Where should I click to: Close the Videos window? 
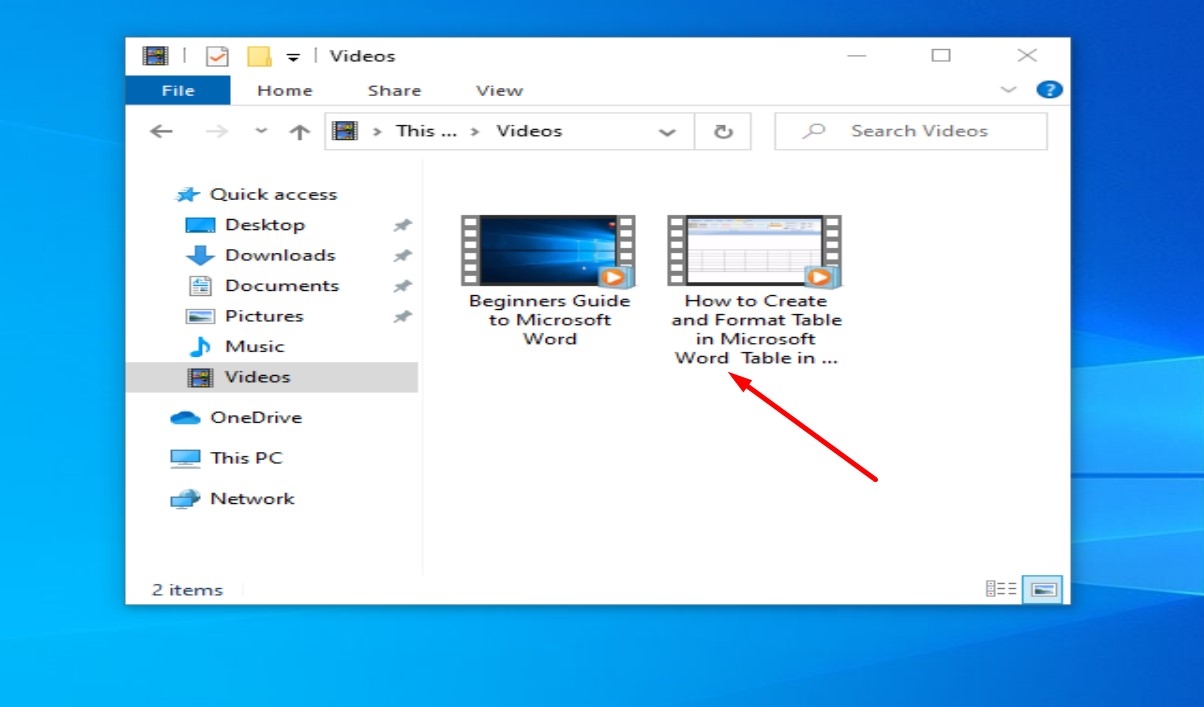pyautogui.click(x=1027, y=56)
